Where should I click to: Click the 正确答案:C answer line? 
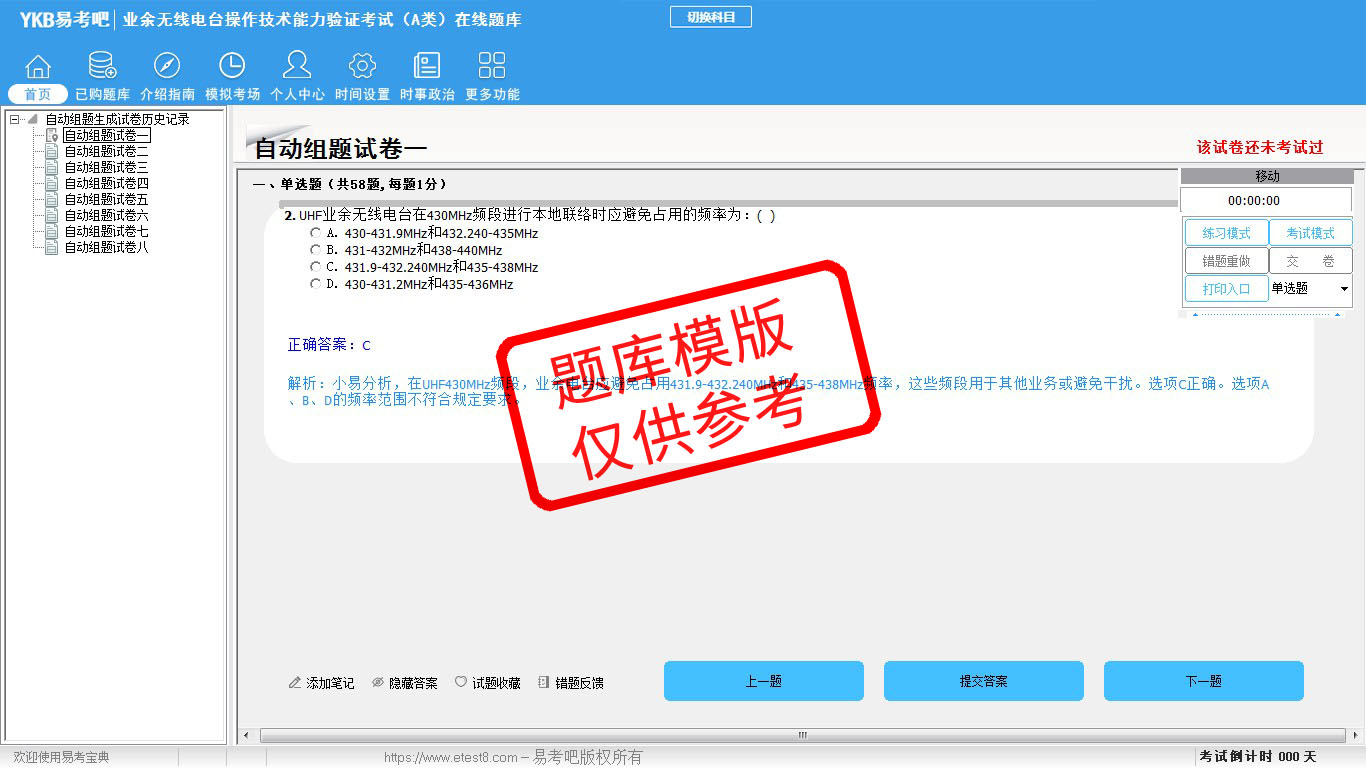pos(329,345)
